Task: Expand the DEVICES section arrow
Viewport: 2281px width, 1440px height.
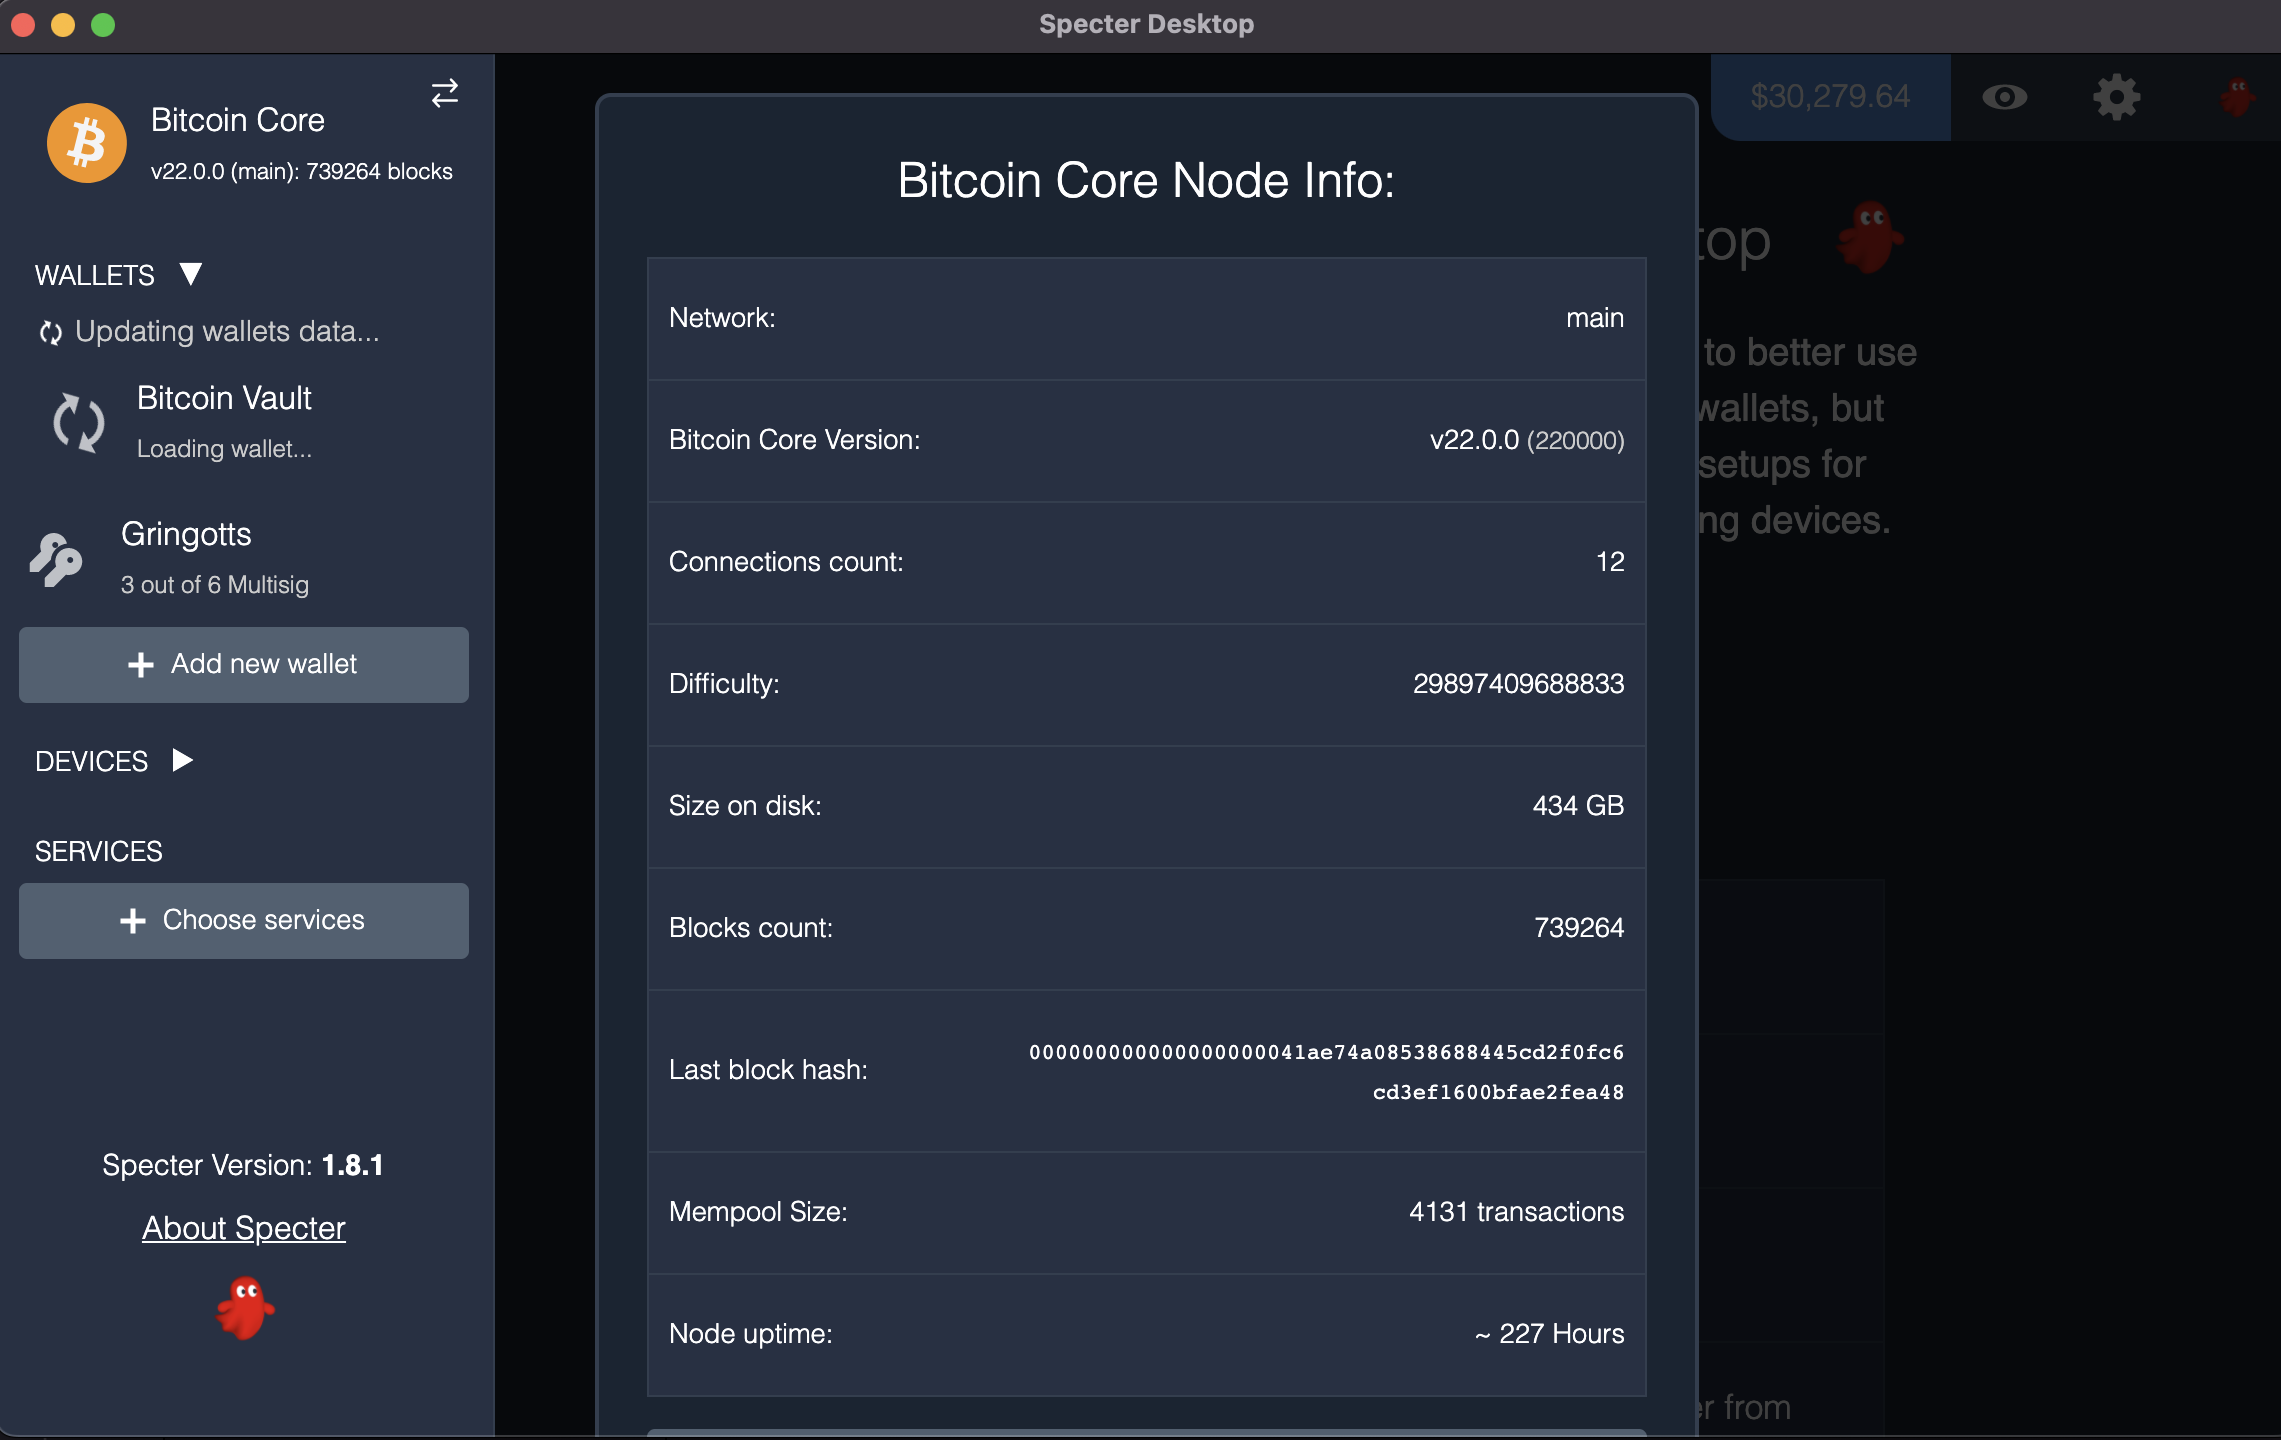Action: pos(182,760)
